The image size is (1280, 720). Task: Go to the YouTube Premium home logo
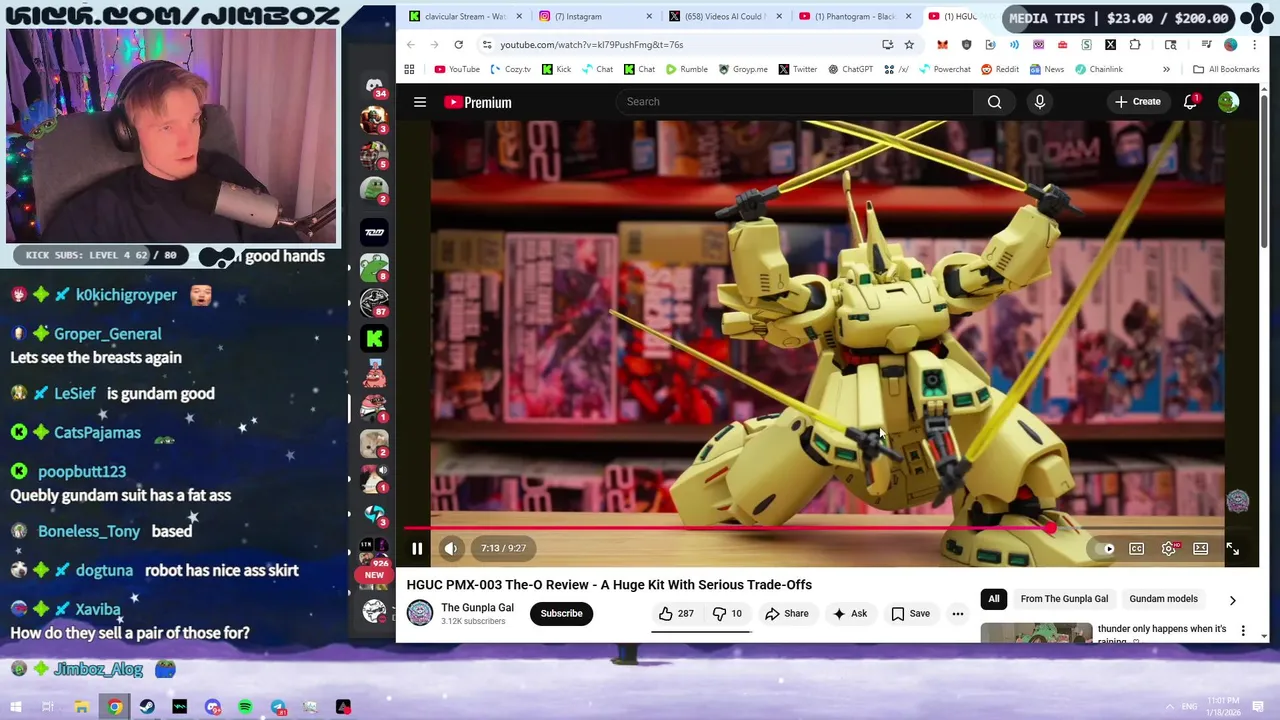[x=478, y=102]
